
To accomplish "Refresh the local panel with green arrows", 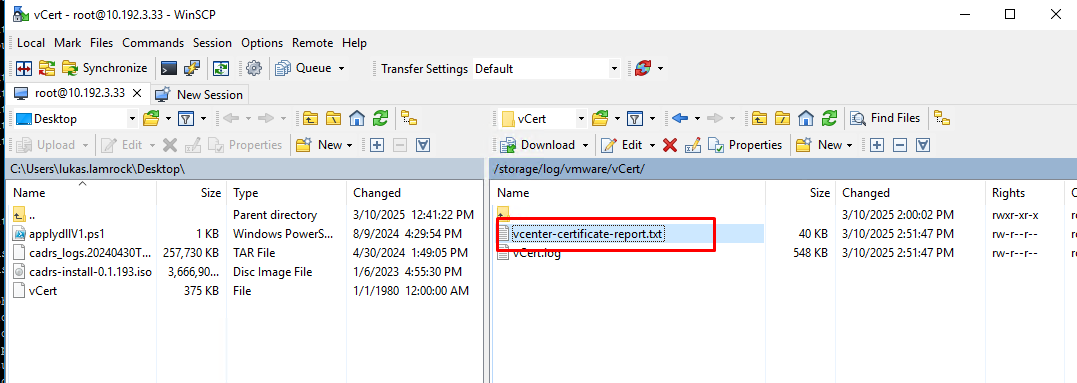I will pos(380,119).
